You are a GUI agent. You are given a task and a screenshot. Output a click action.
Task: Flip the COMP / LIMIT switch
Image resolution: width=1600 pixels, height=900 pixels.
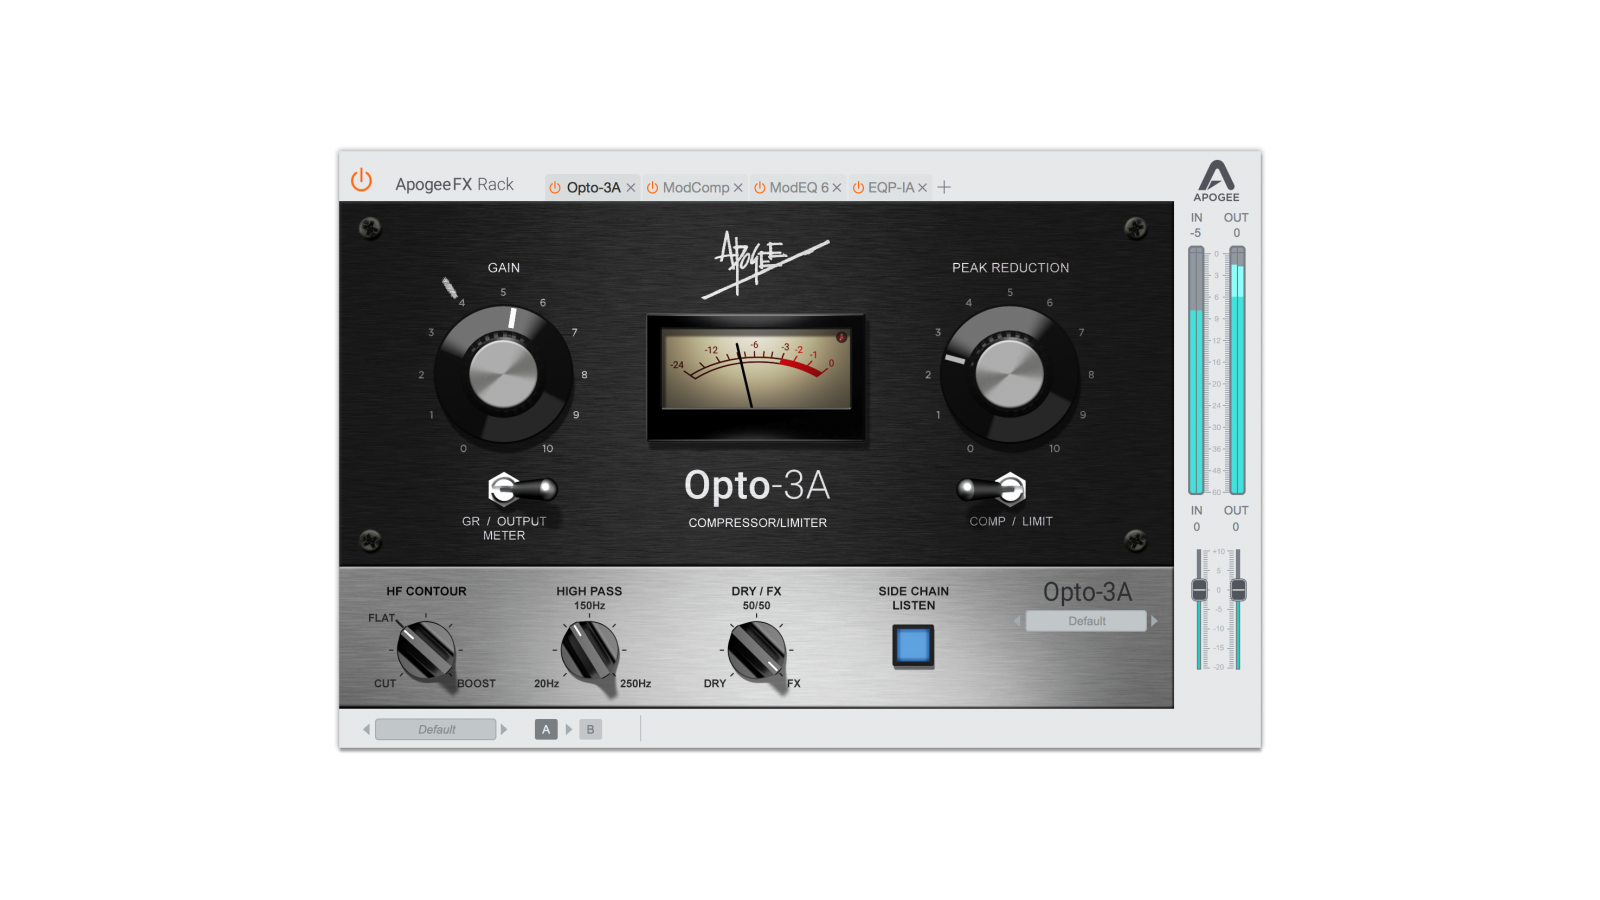click(x=993, y=489)
